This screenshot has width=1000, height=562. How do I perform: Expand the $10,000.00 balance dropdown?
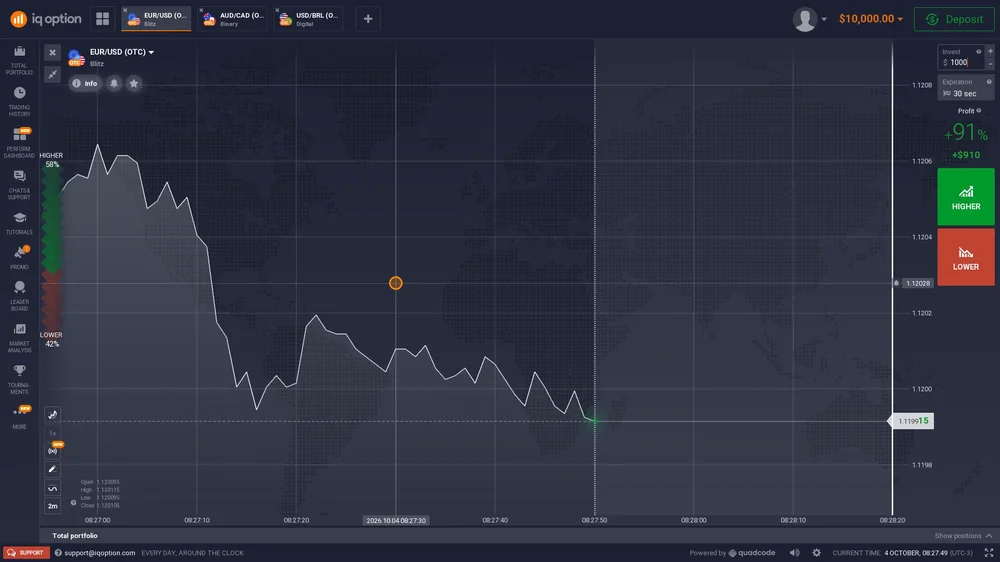point(871,19)
